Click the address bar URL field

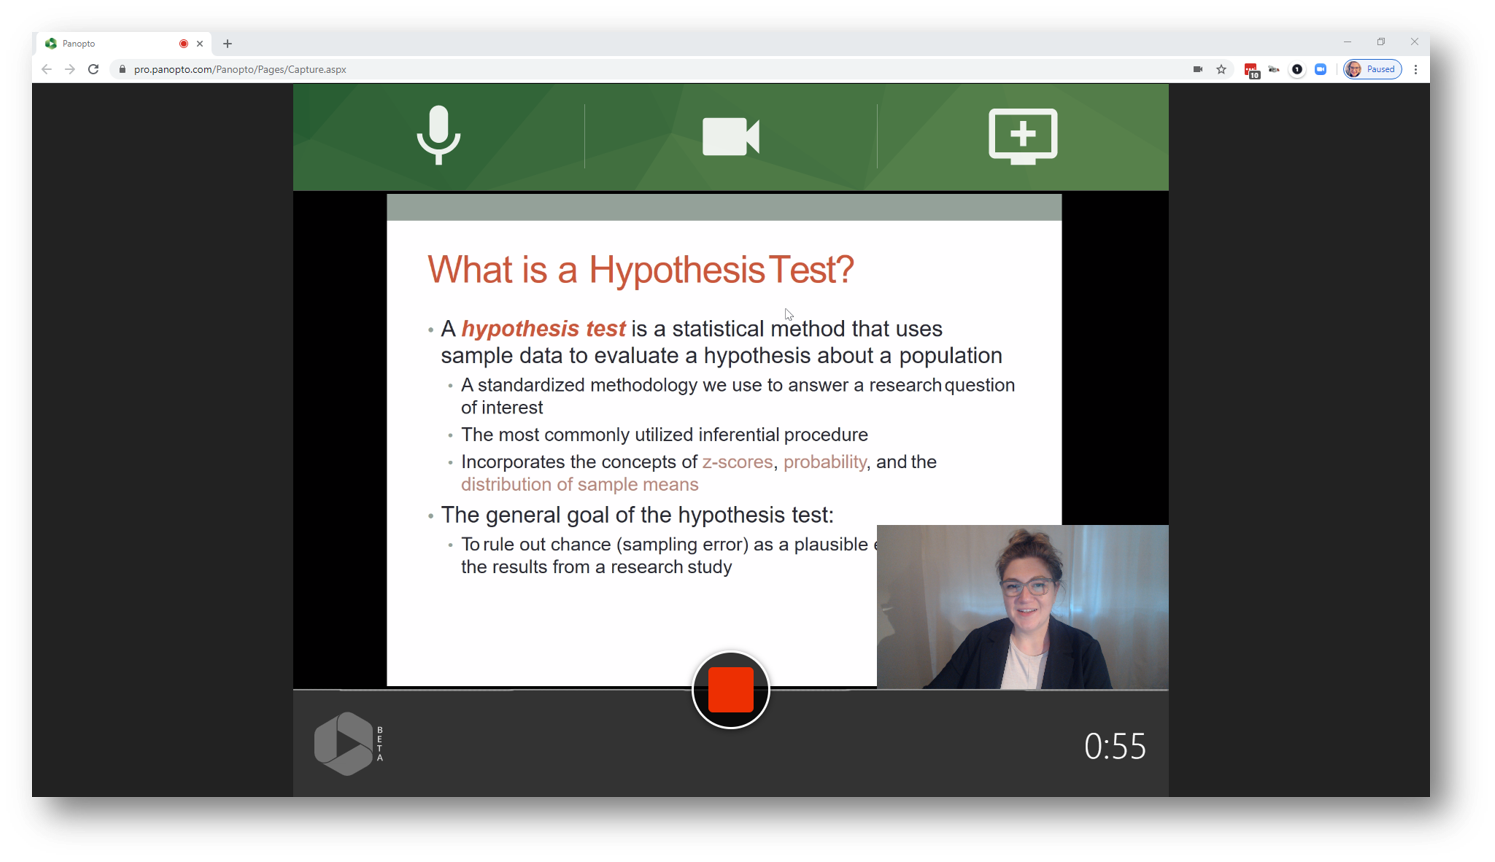(600, 70)
